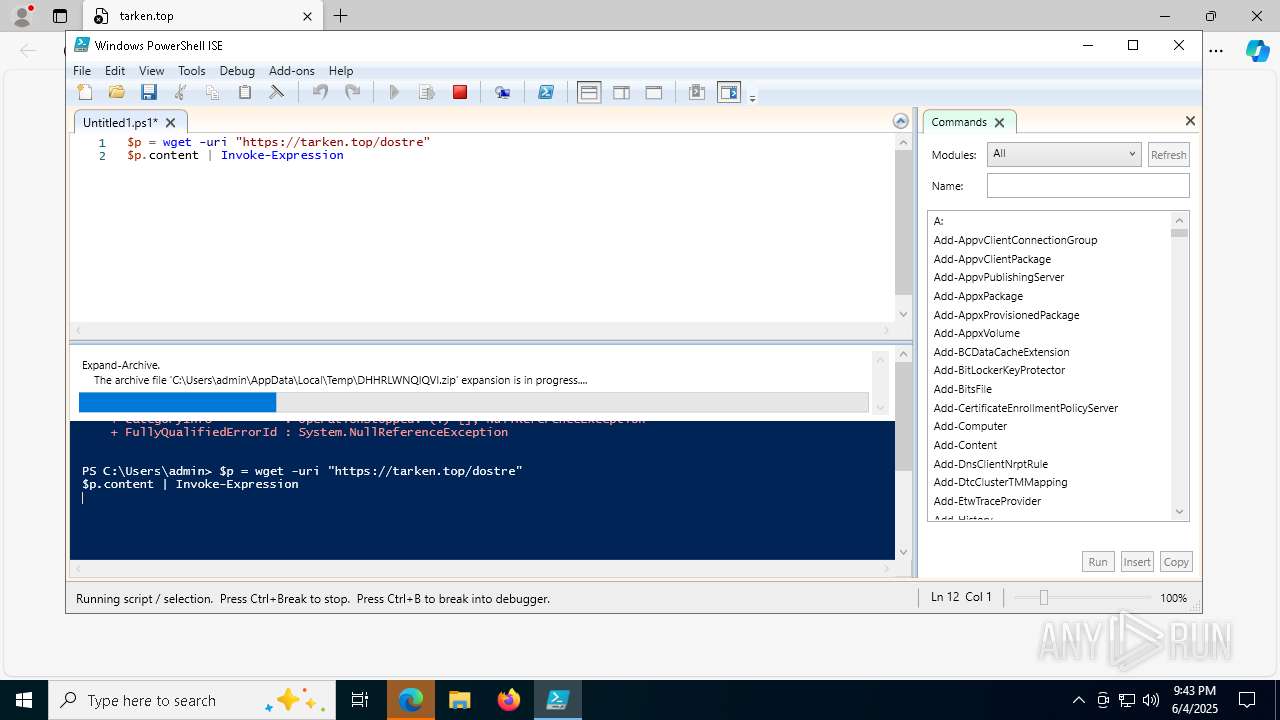Open a script using the folder icon

click(x=117, y=92)
